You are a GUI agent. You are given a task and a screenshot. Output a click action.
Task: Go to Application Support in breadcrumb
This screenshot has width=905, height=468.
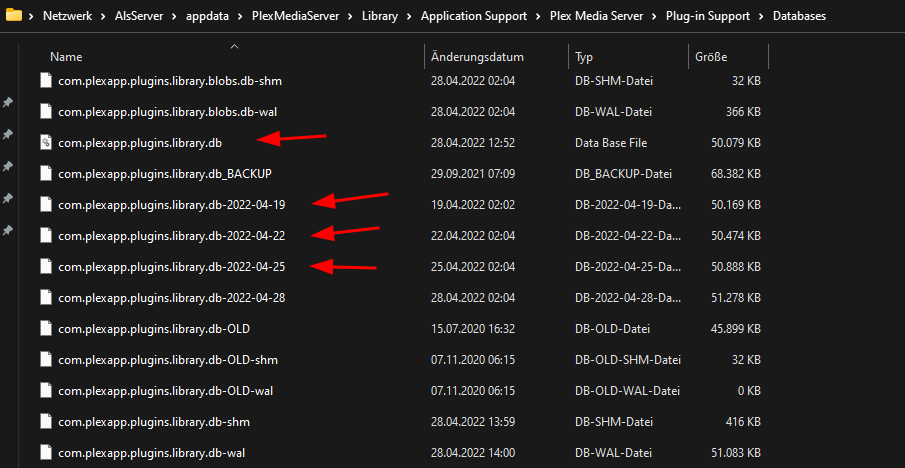474,16
